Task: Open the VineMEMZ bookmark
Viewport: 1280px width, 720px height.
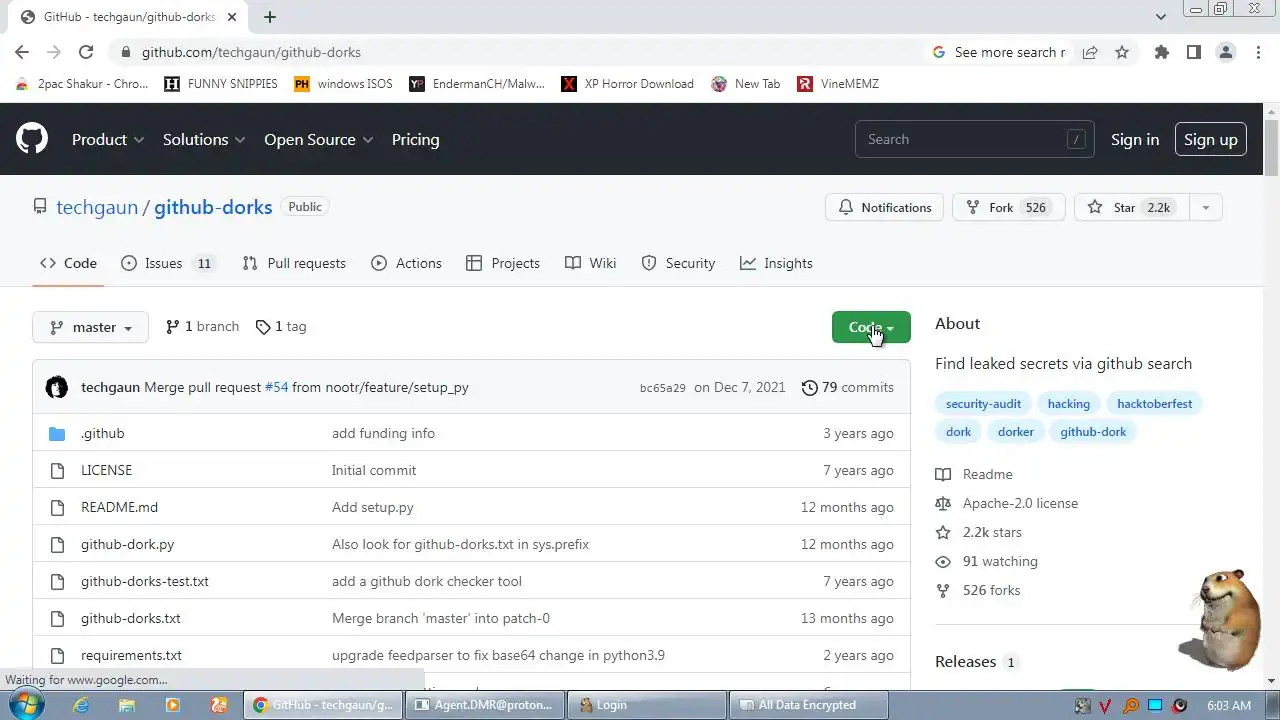Action: coord(838,84)
